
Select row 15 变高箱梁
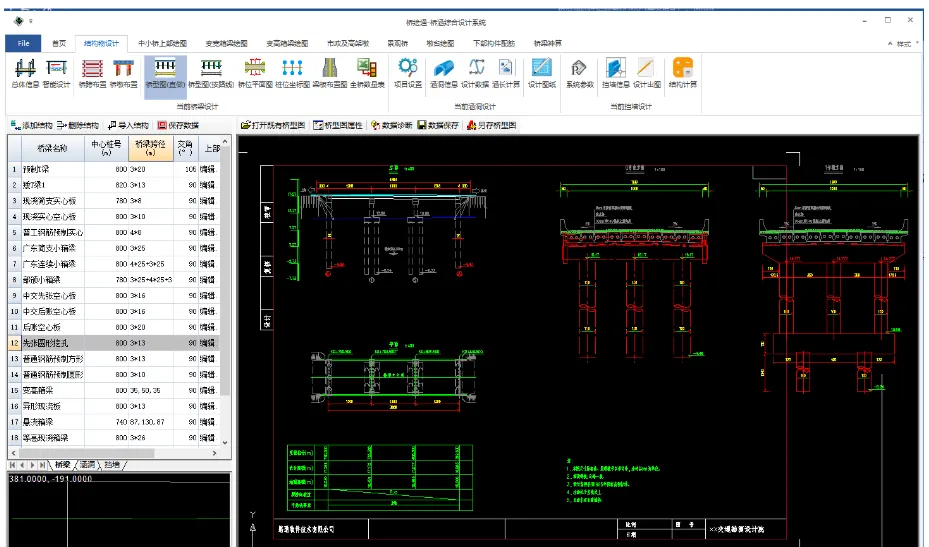tap(114, 391)
